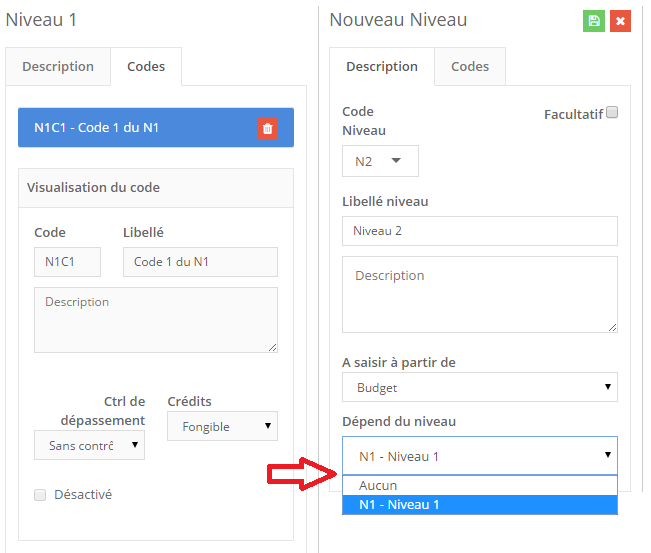Click the Description textarea in Nouveau Niveau
The width and height of the screenshot is (651, 553).
pyautogui.click(x=479, y=294)
